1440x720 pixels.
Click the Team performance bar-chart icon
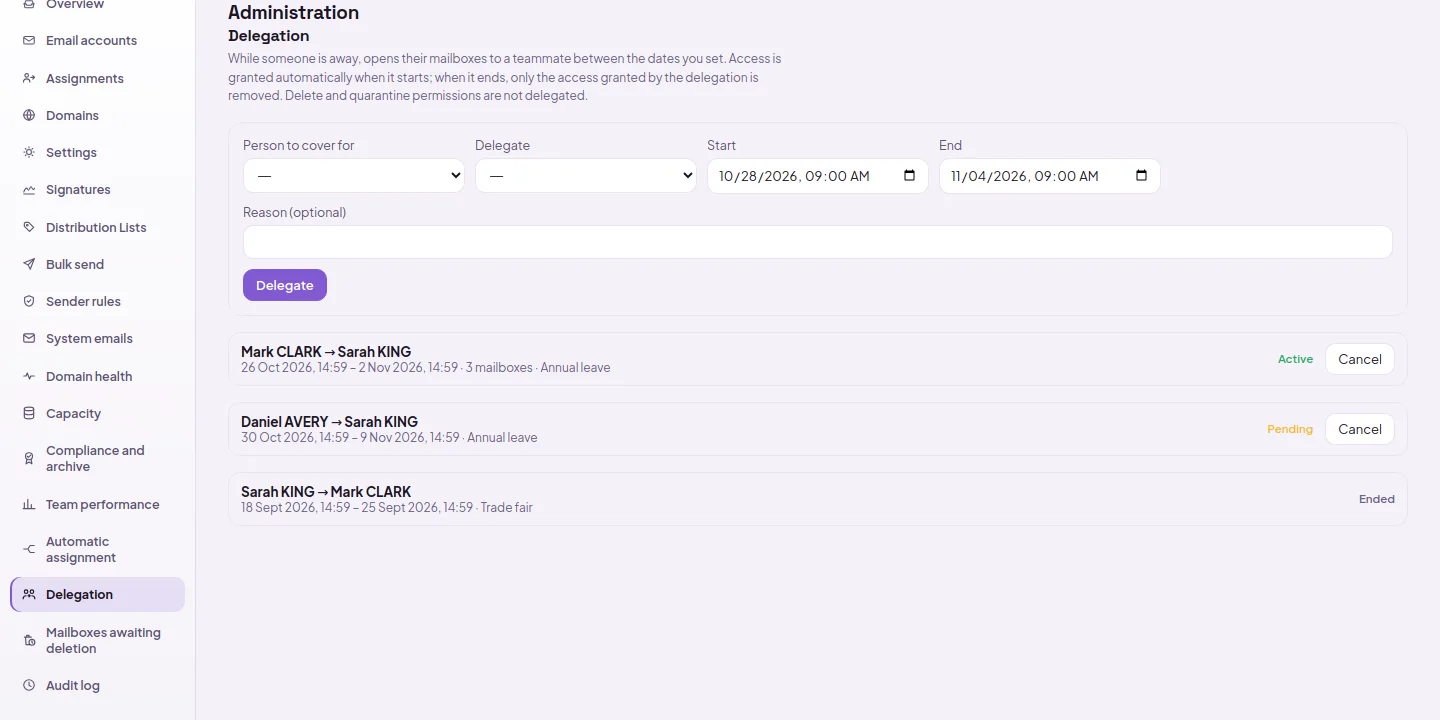point(29,505)
